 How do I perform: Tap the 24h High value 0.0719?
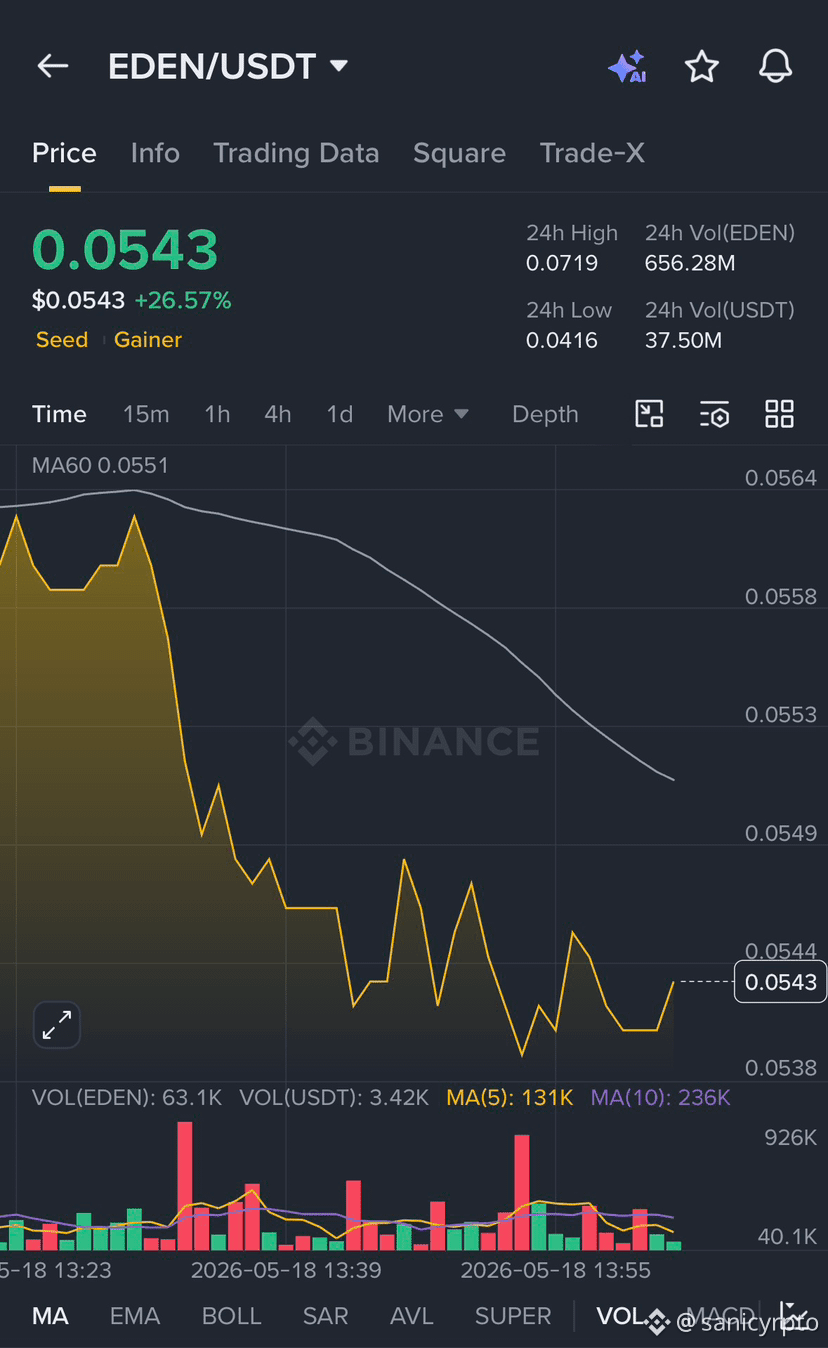562,263
